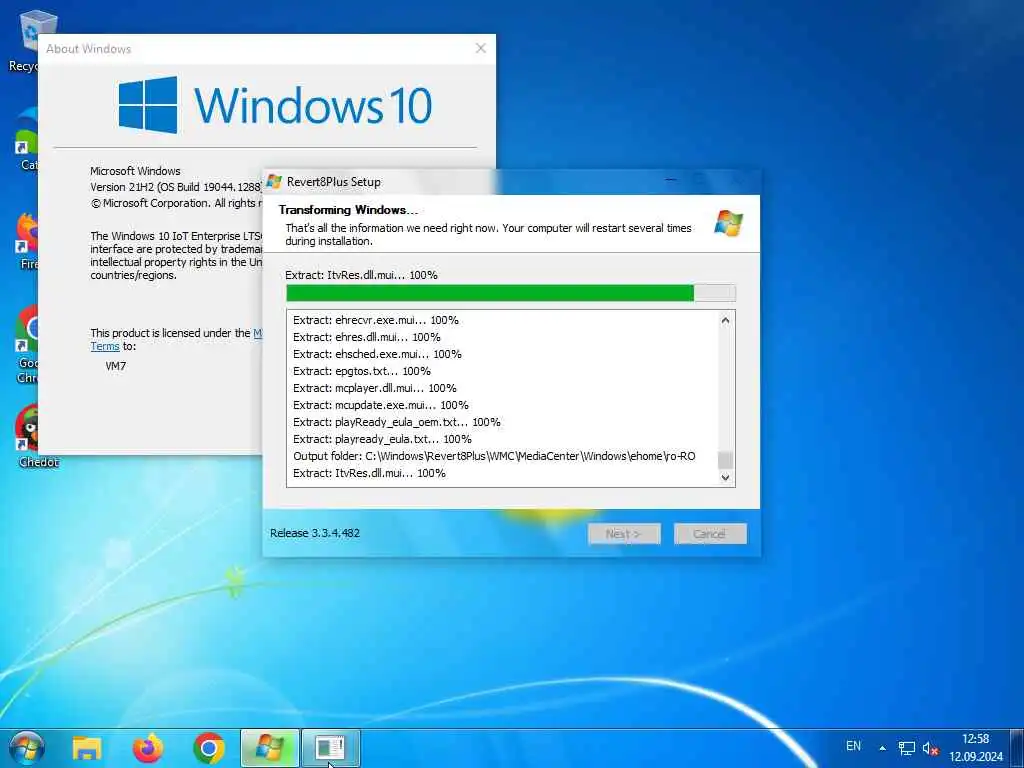Open the Start menu orb
The image size is (1024, 768).
[x=27, y=748]
